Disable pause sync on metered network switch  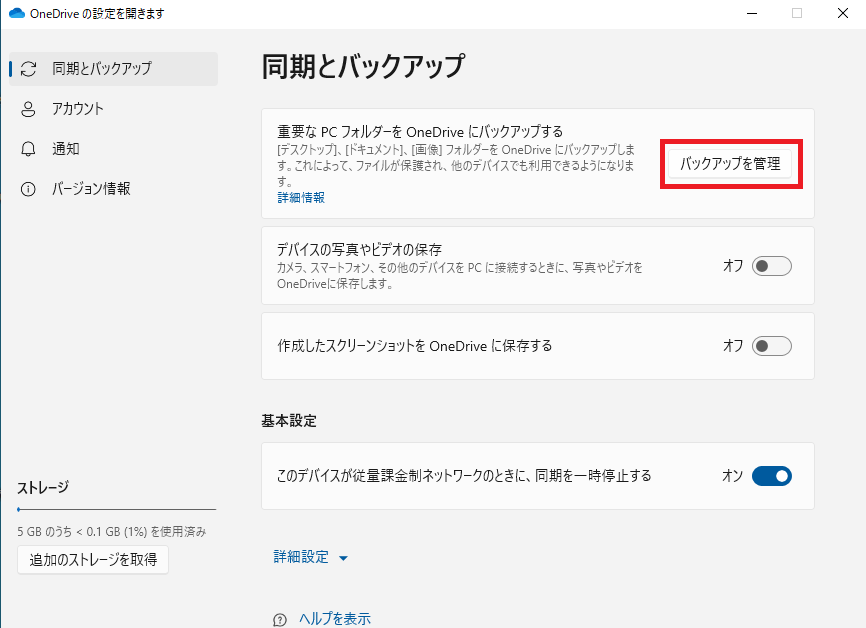click(x=772, y=476)
